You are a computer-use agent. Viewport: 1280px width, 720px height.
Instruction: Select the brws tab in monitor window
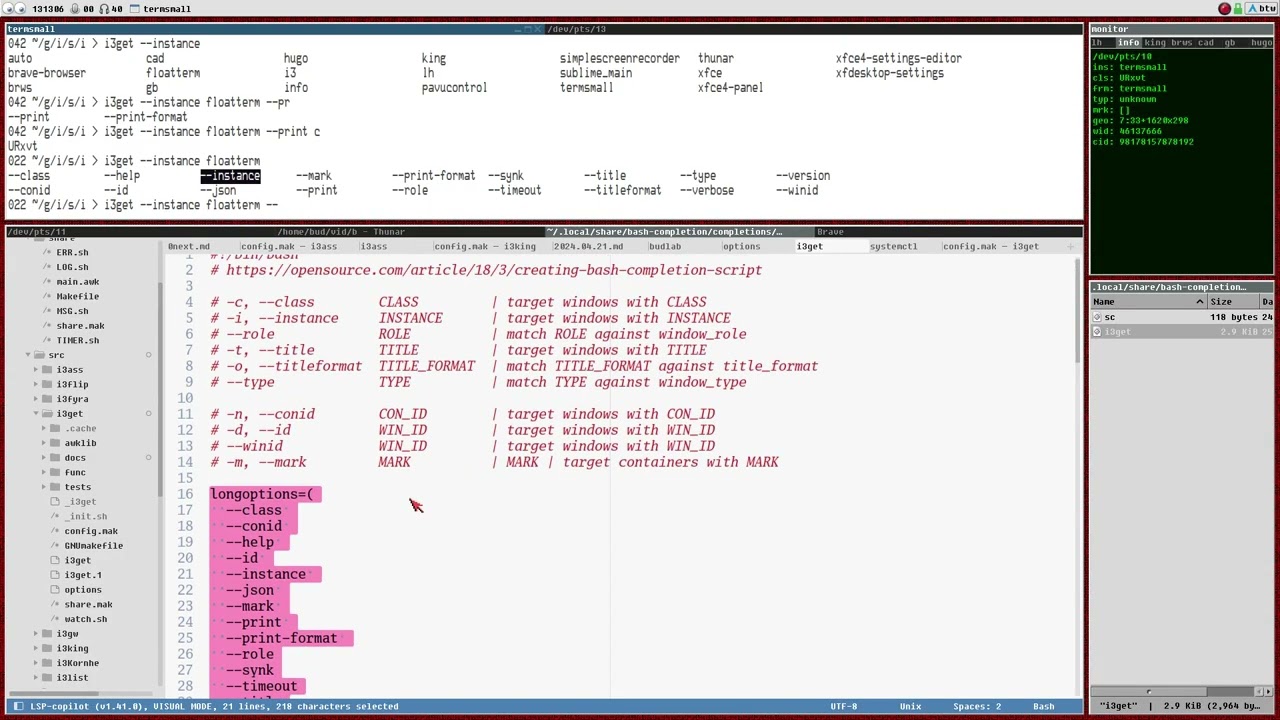(1181, 43)
